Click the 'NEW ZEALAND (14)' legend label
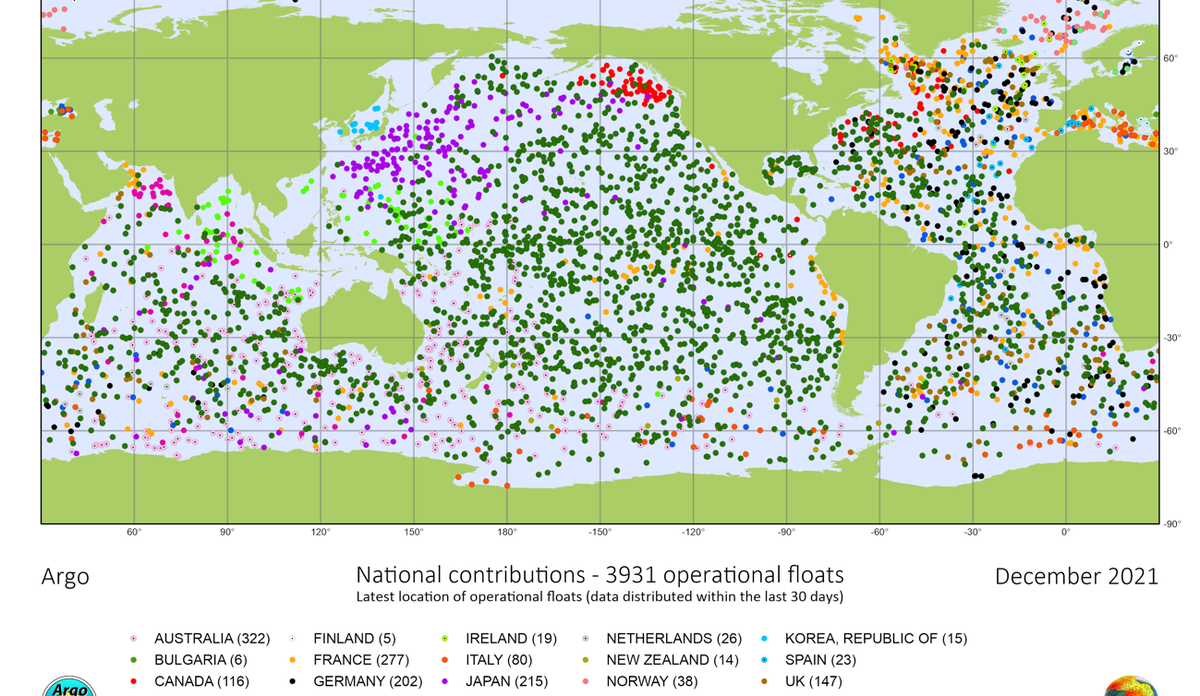The height and width of the screenshot is (696, 1200). click(673, 660)
